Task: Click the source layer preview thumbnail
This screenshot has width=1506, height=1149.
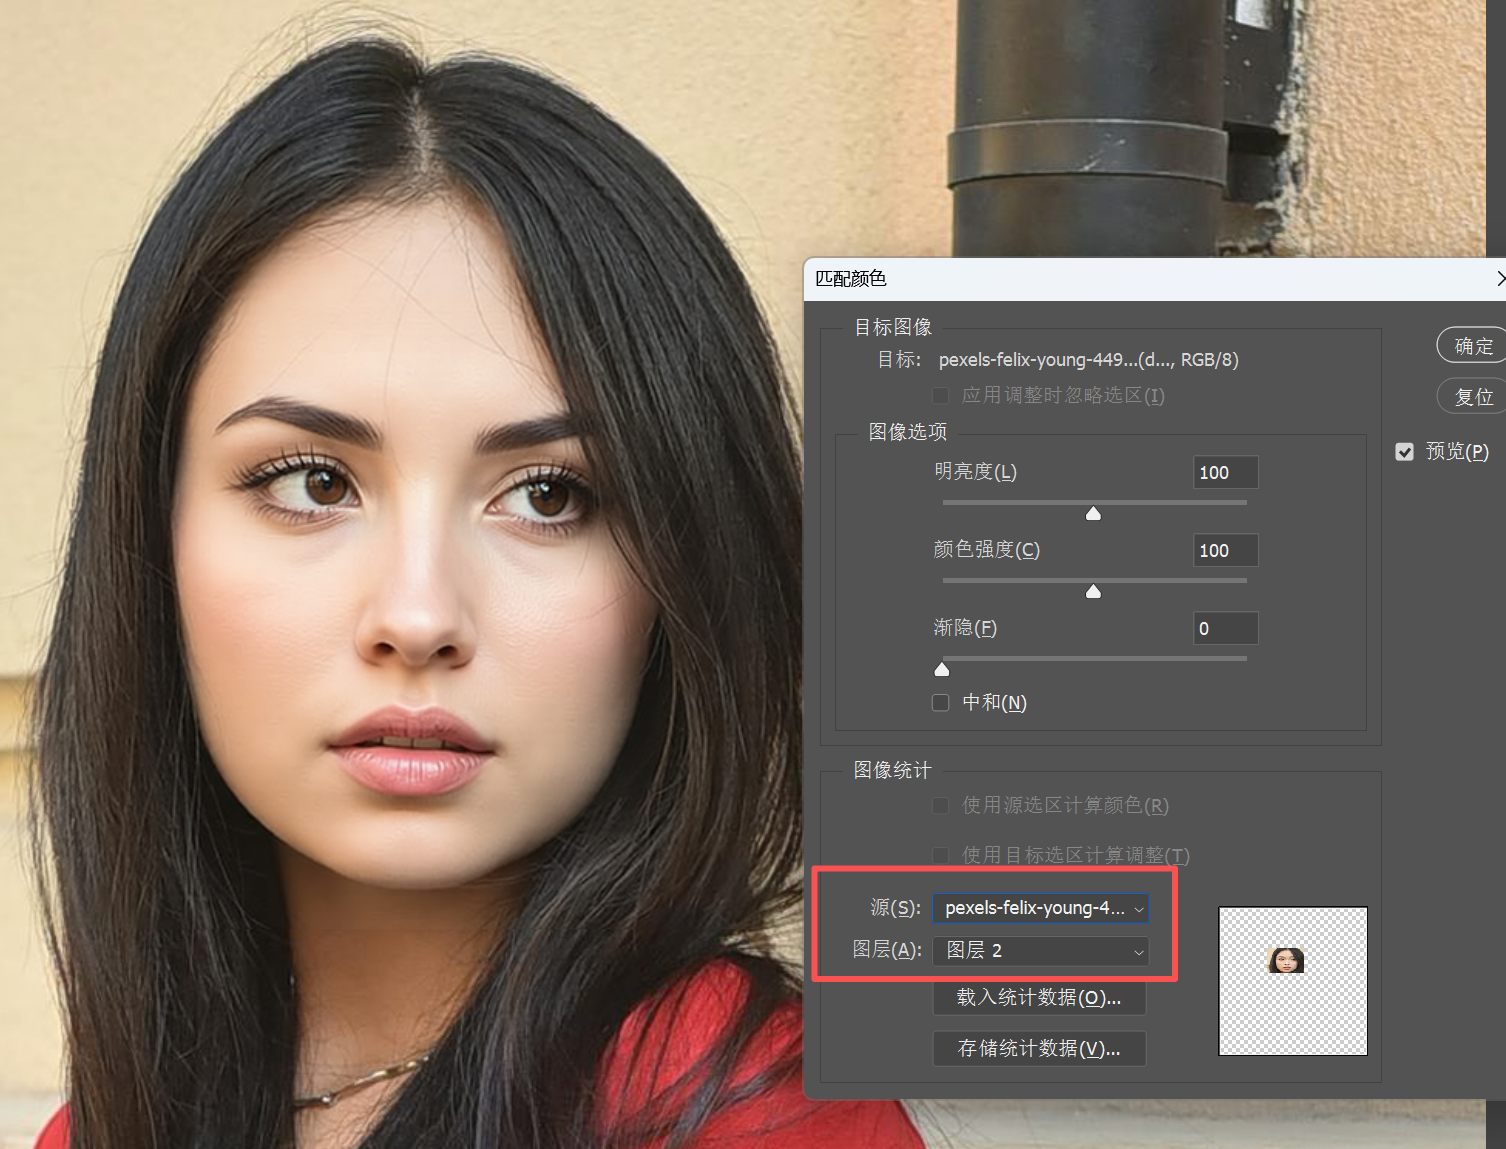Action: [x=1292, y=981]
